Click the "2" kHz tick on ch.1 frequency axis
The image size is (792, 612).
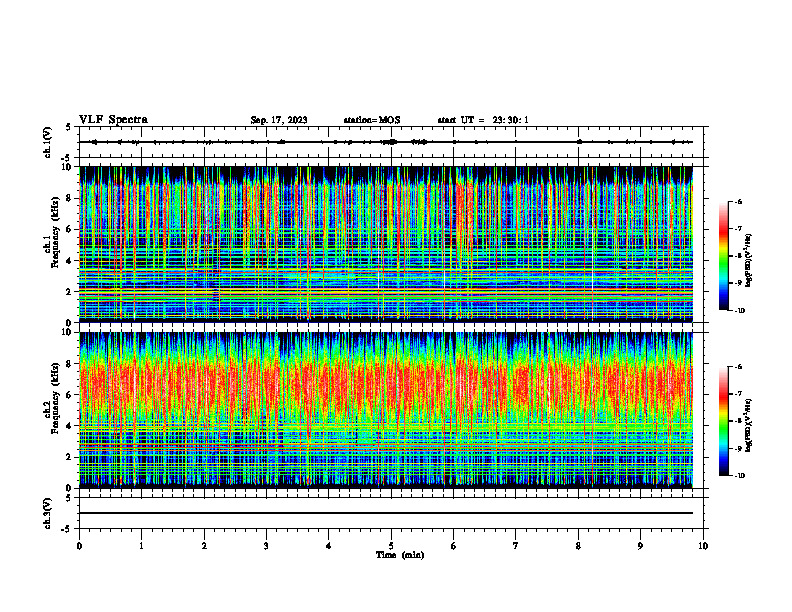pyautogui.click(x=69, y=292)
